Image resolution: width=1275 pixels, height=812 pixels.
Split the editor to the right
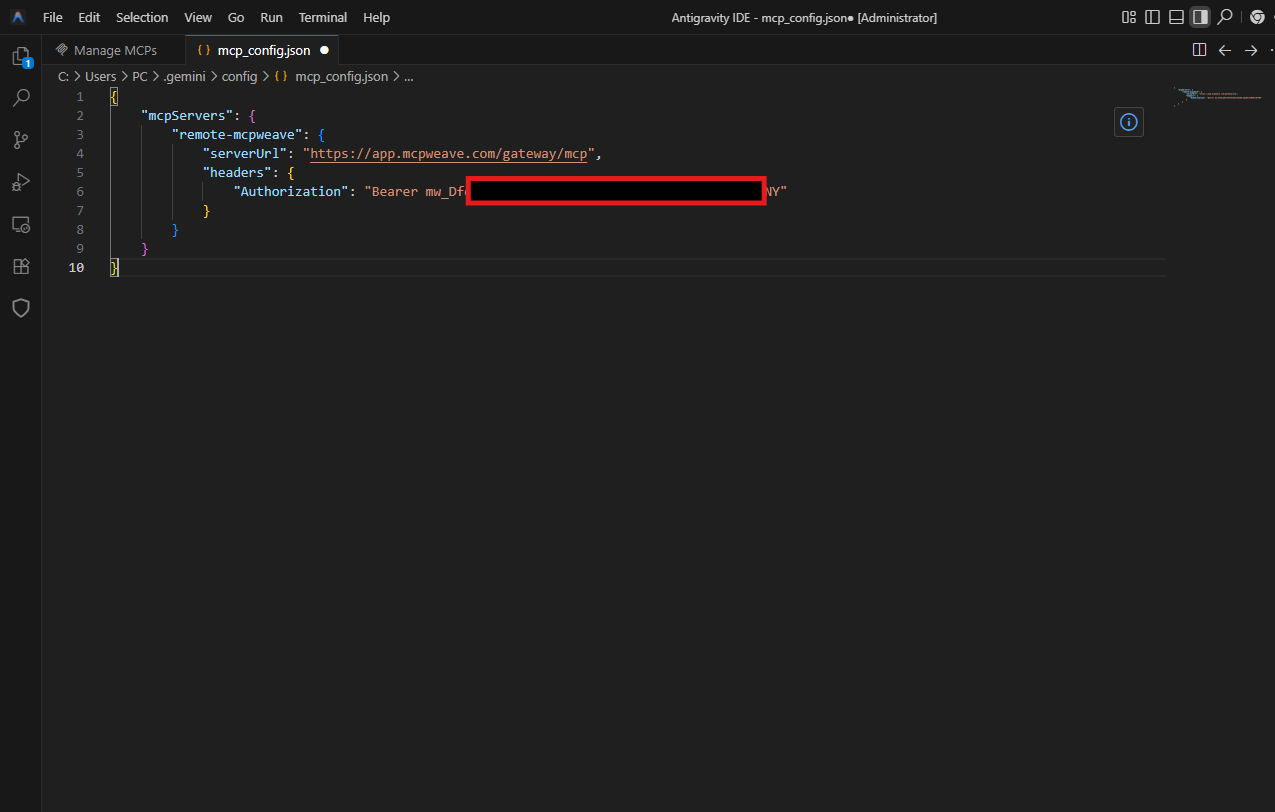click(x=1199, y=50)
